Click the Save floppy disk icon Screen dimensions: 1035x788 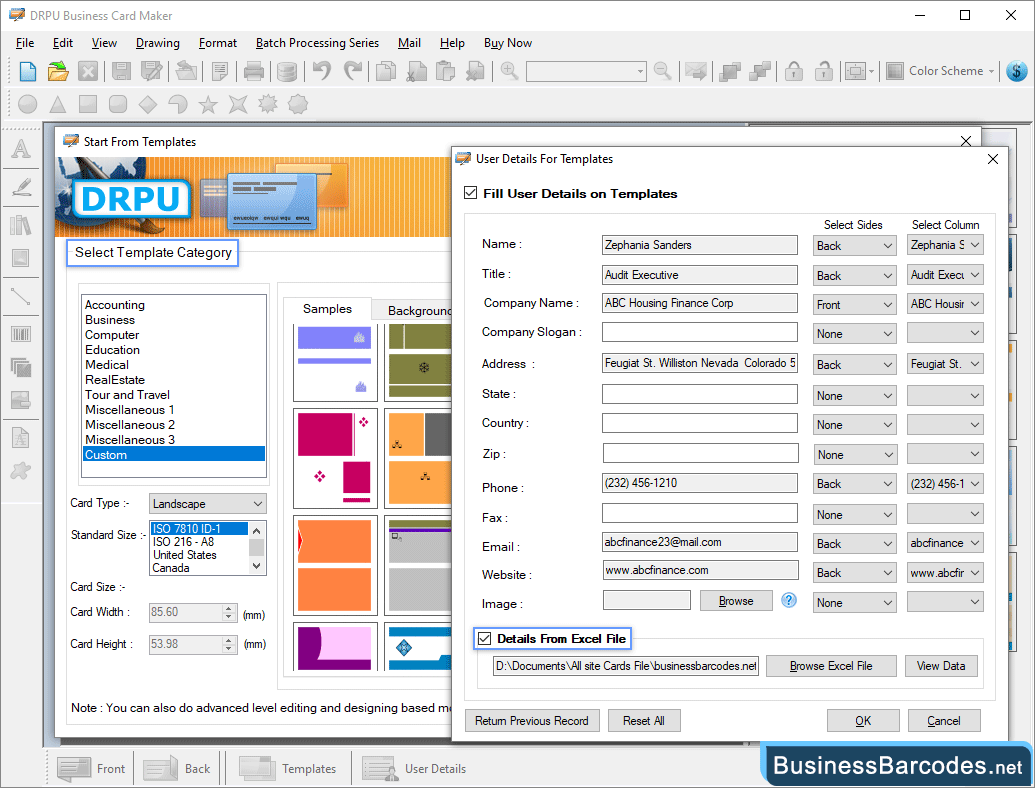coord(121,71)
